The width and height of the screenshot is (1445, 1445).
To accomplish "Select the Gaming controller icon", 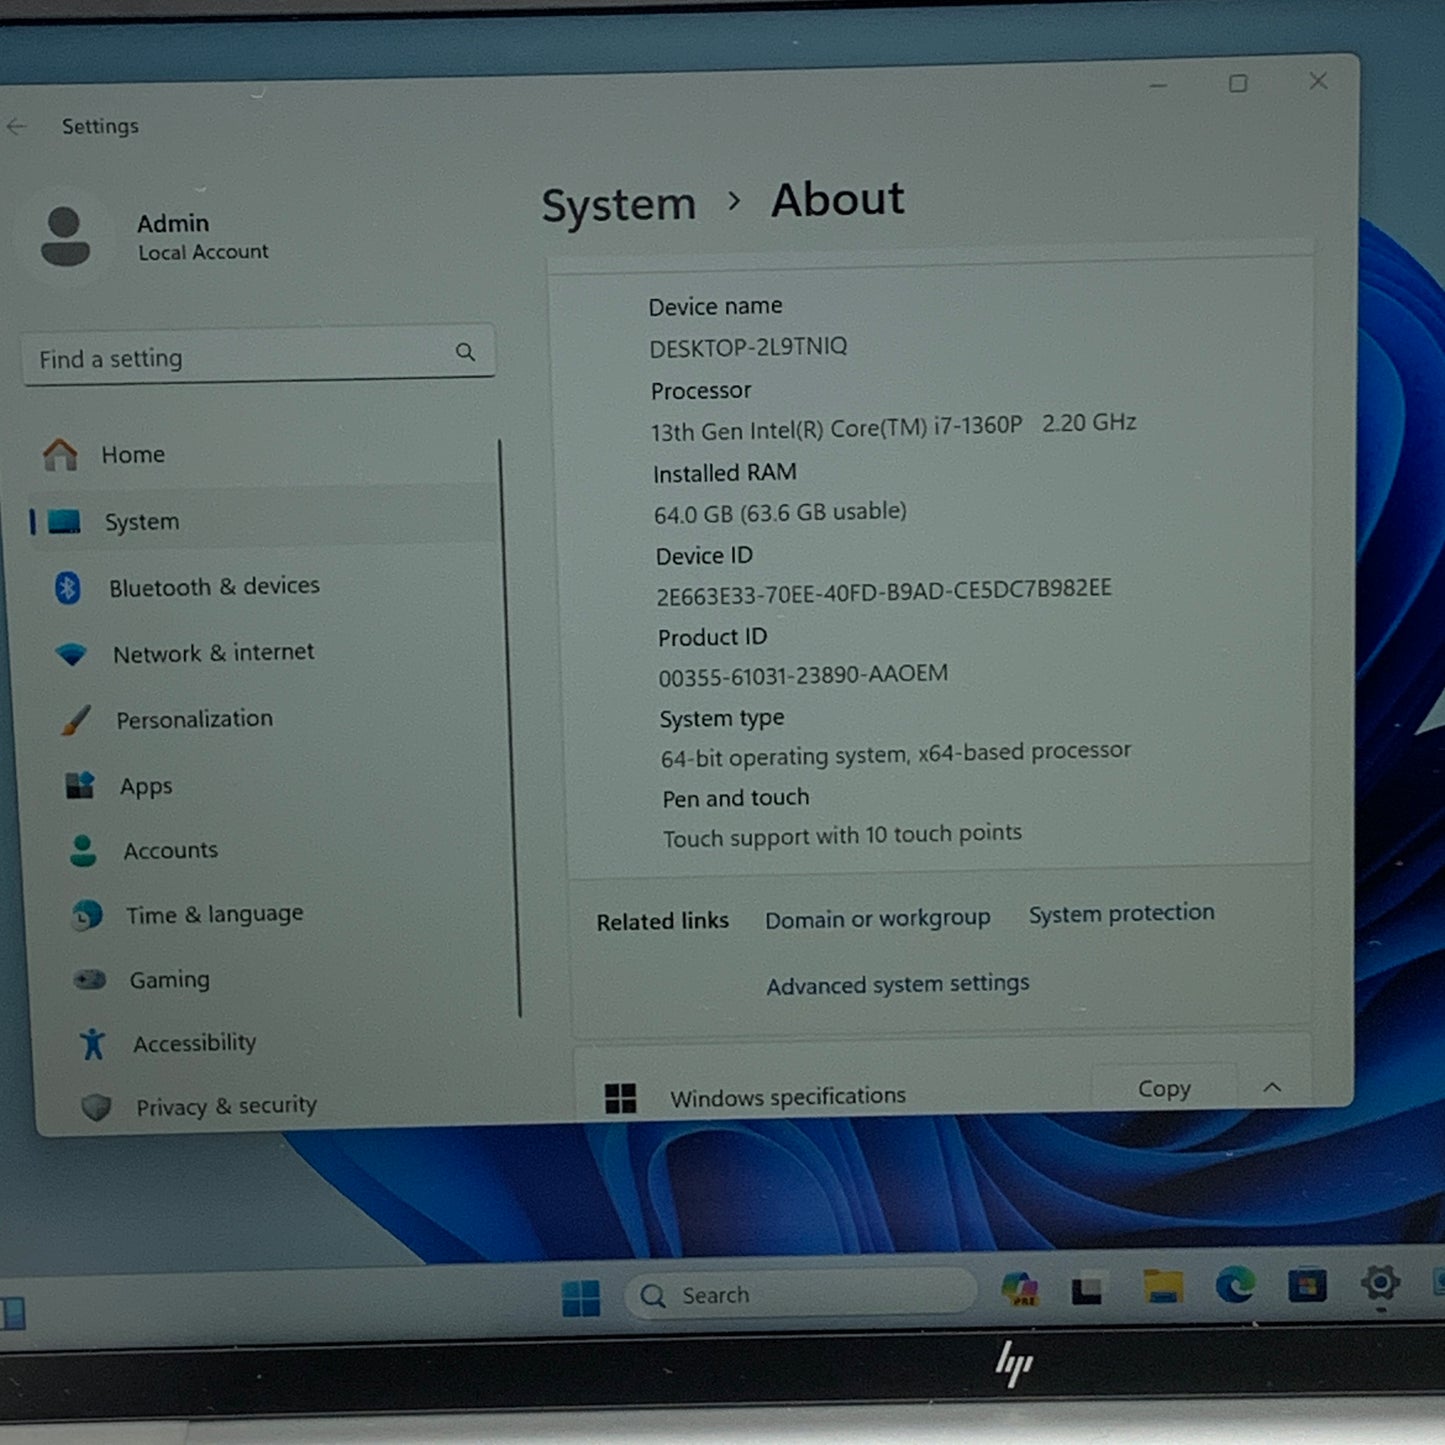I will (x=89, y=981).
